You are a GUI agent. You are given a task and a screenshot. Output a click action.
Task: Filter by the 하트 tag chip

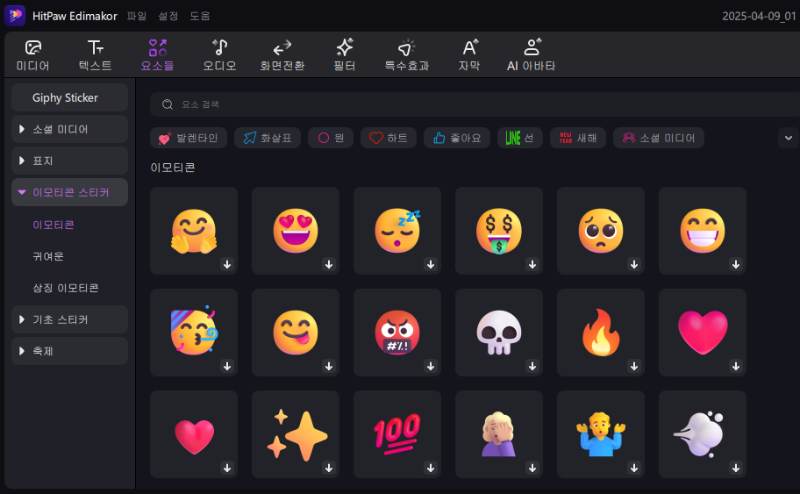(x=388, y=138)
